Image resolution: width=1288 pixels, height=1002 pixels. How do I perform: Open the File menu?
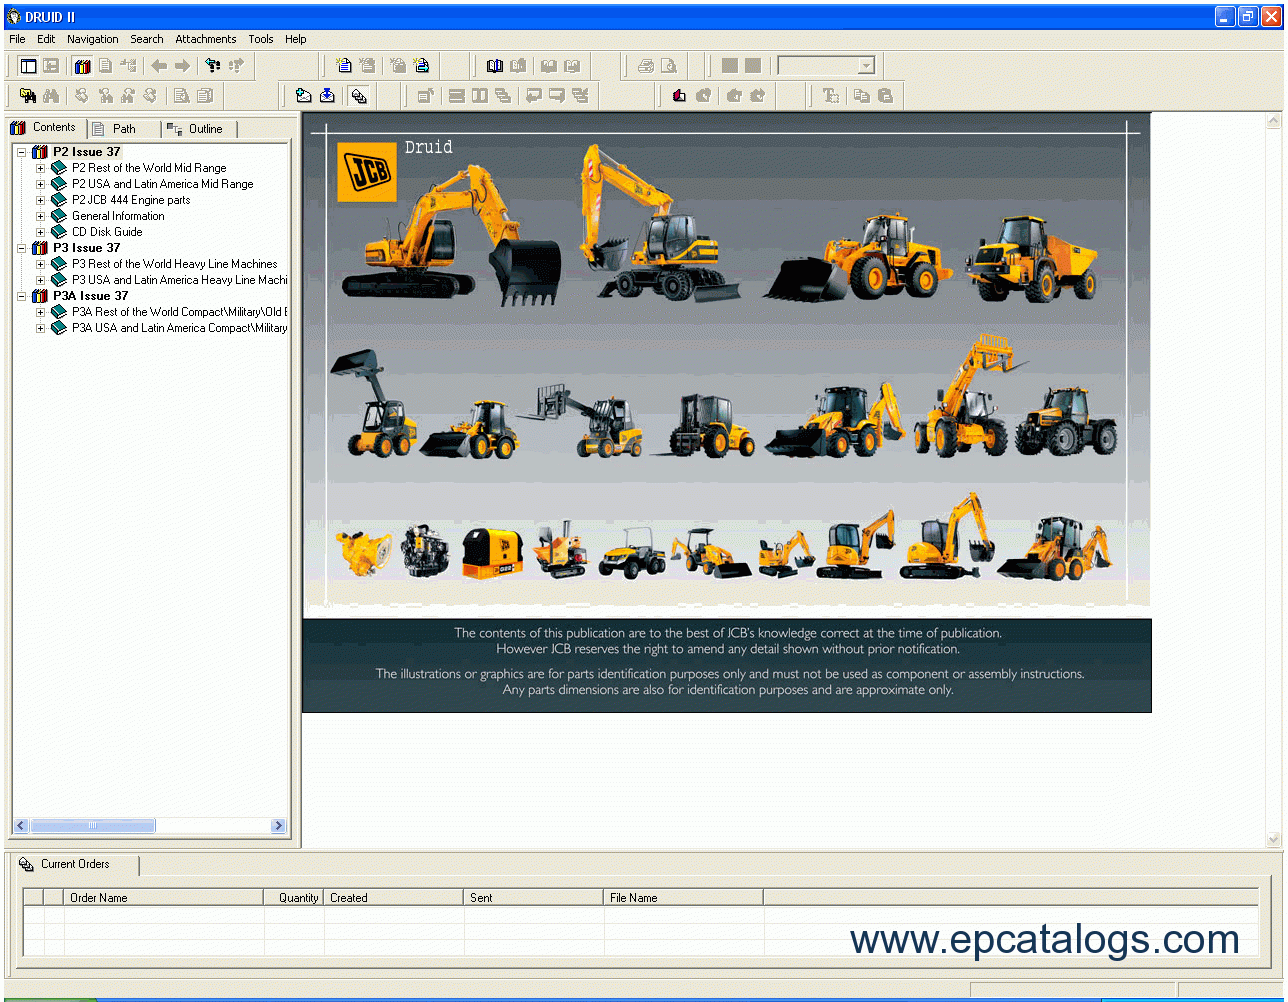point(17,39)
